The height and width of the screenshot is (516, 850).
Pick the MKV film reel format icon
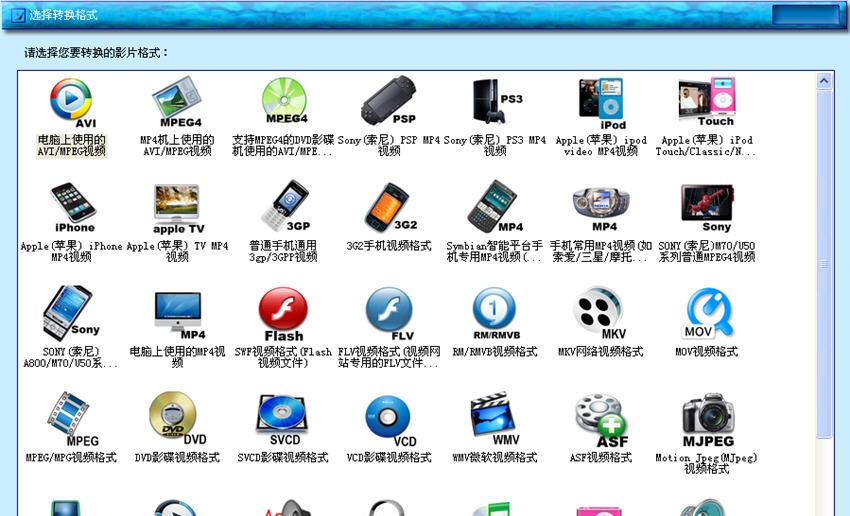click(x=600, y=313)
